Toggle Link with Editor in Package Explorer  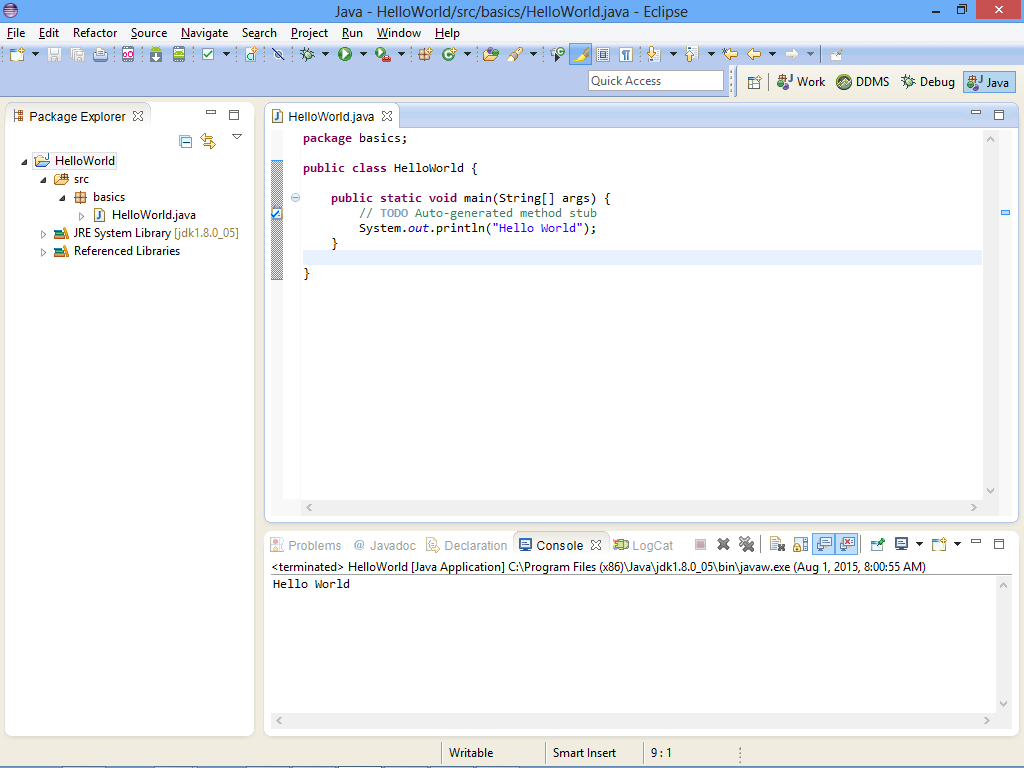208,141
